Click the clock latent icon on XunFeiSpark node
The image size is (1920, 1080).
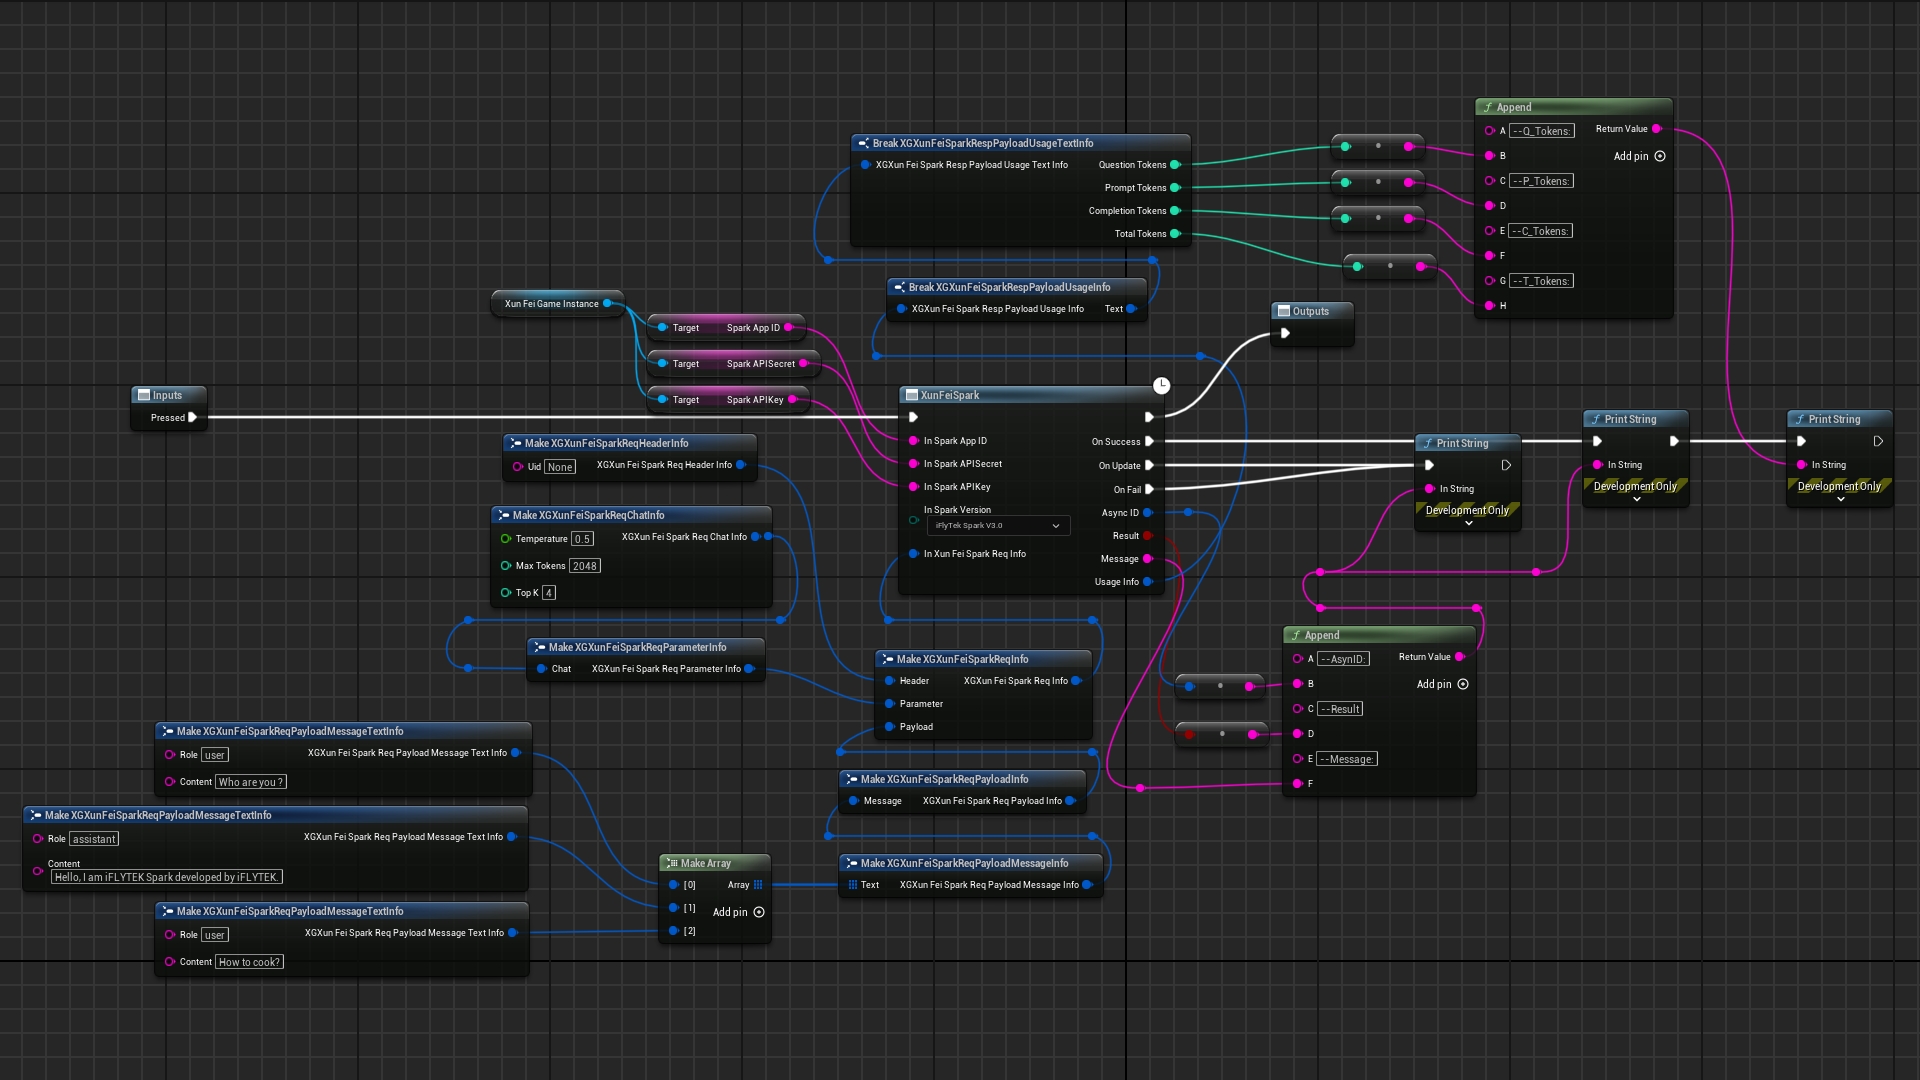point(1161,386)
